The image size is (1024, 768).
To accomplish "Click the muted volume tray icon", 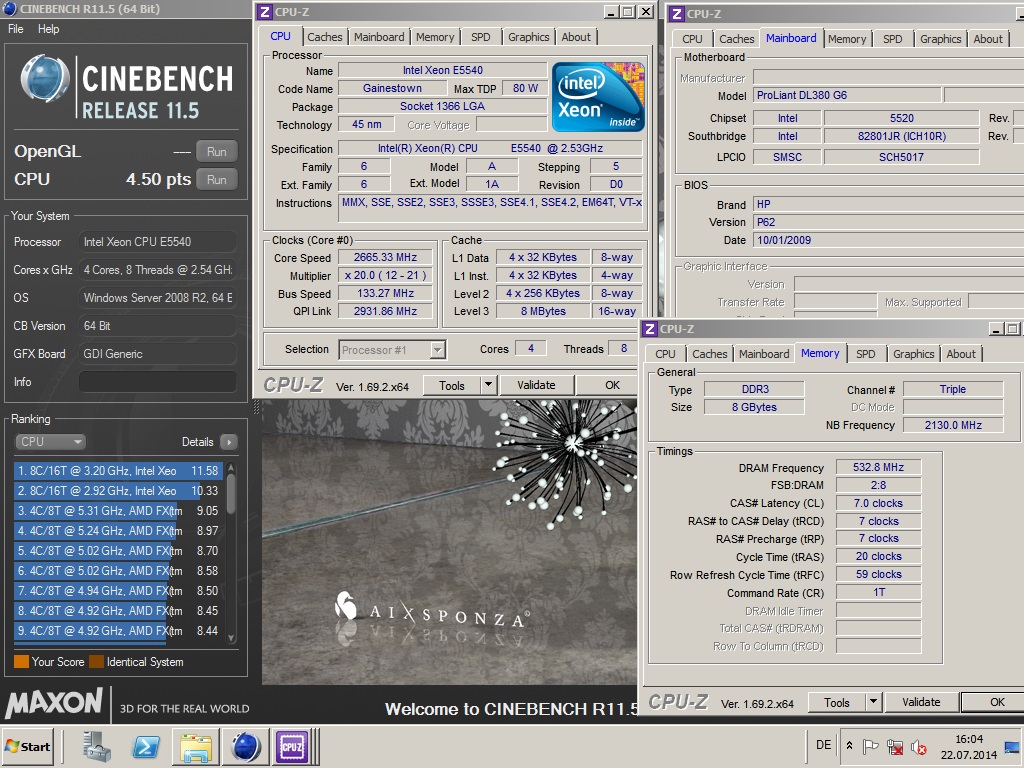I will click(x=919, y=746).
